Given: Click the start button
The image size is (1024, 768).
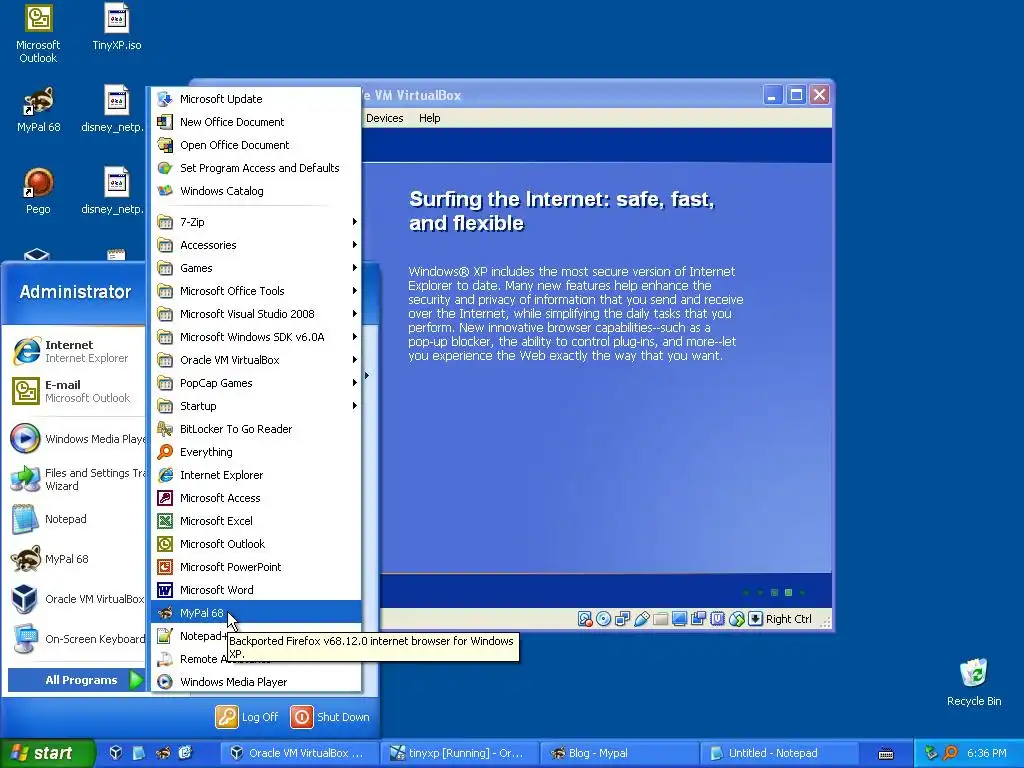Looking at the screenshot, I should click(47, 753).
